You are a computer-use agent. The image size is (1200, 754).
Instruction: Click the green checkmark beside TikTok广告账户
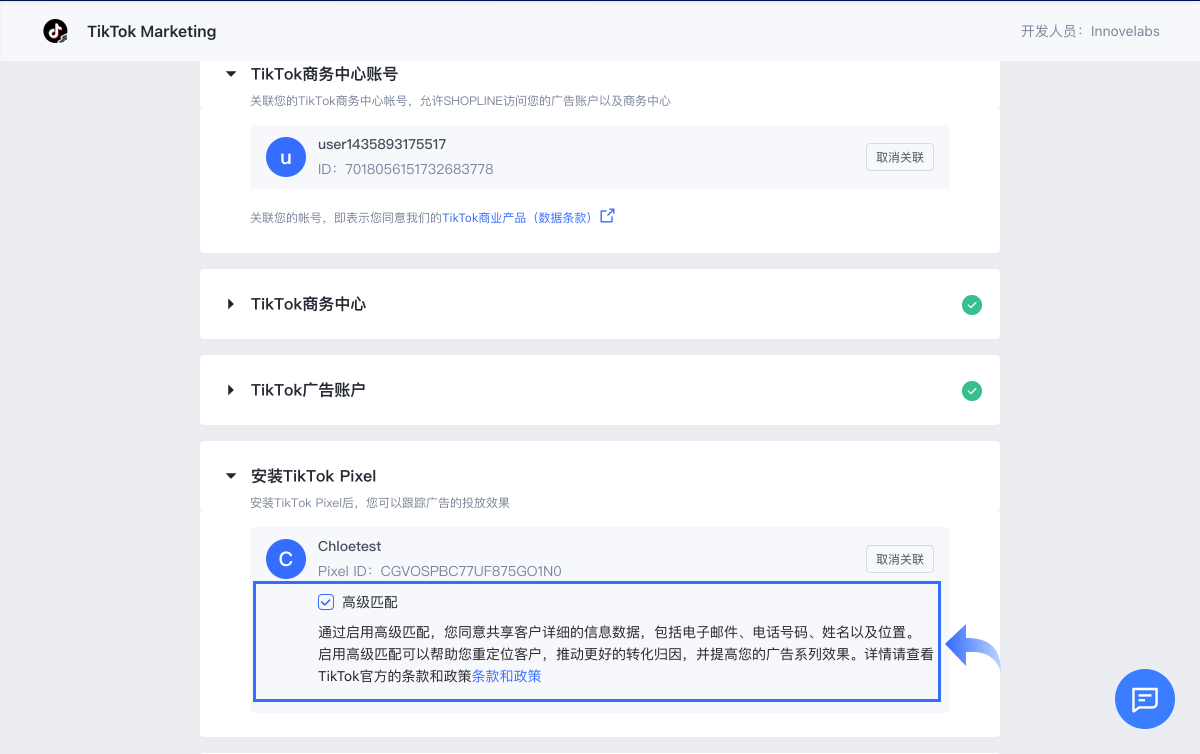tap(971, 391)
